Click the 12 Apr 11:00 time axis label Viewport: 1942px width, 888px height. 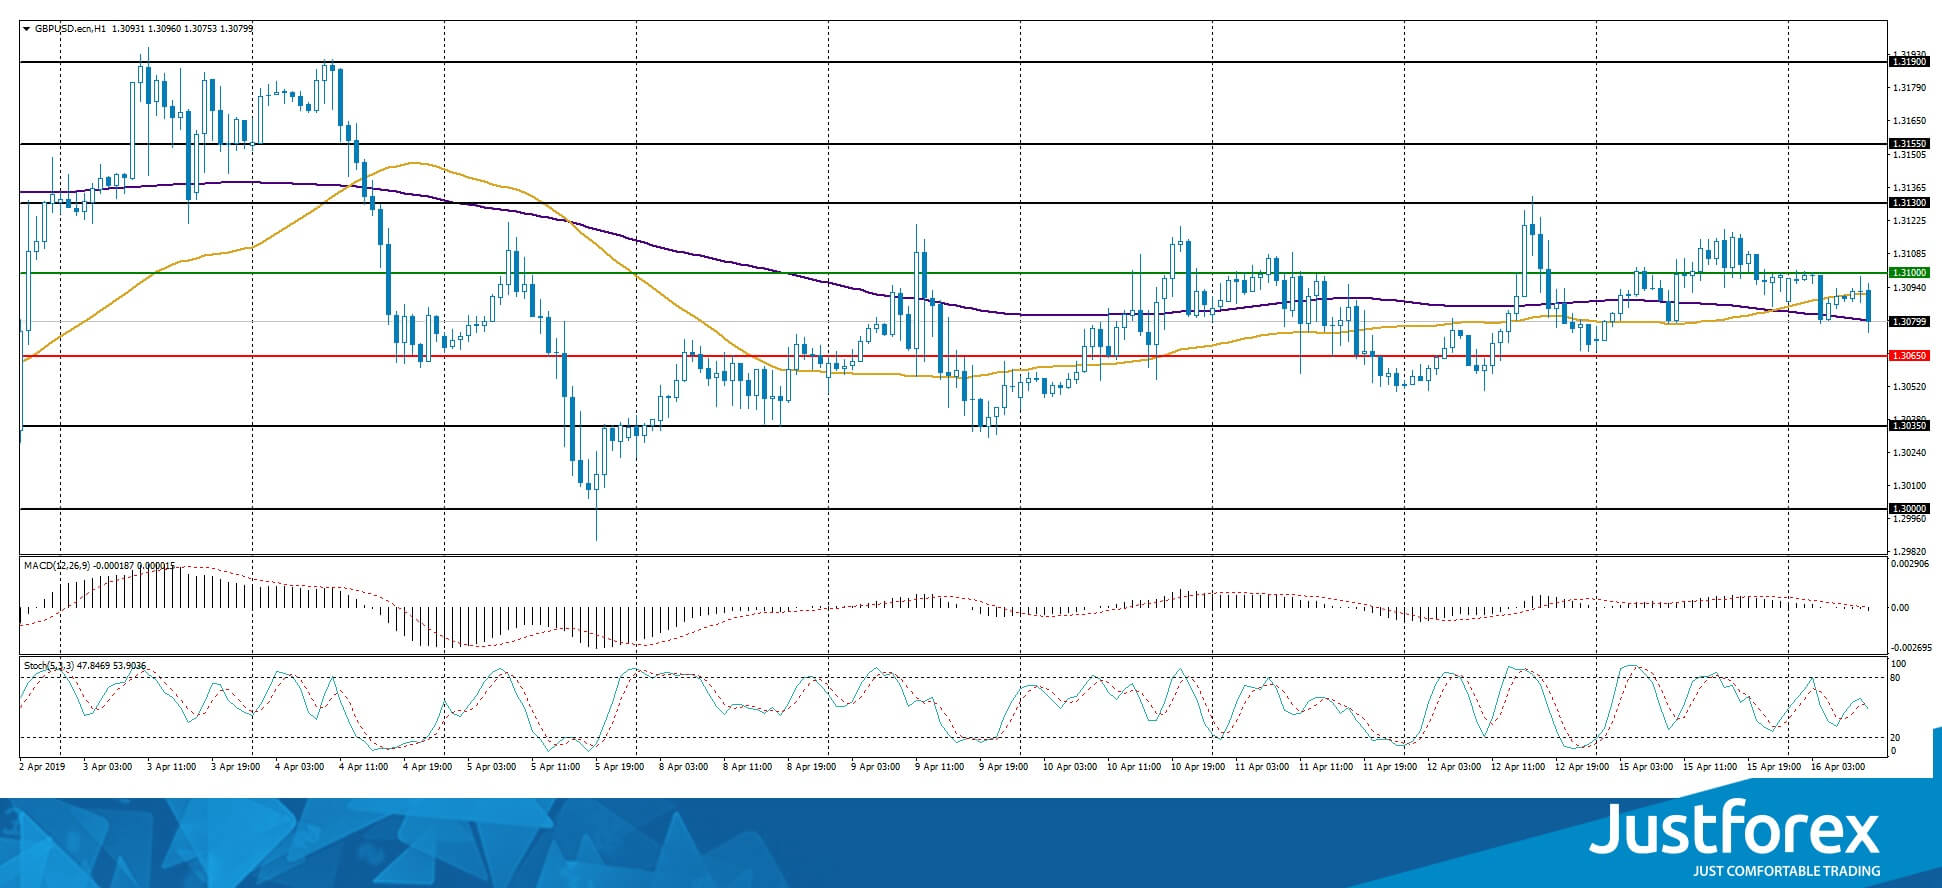pyautogui.click(x=1518, y=767)
